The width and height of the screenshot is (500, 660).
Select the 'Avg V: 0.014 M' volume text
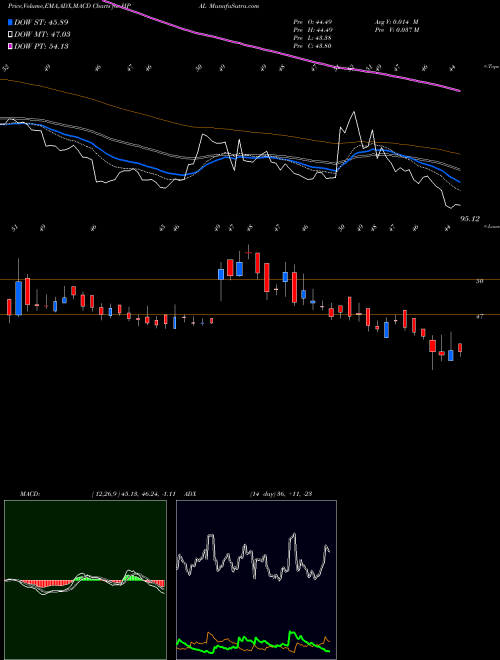396,22
